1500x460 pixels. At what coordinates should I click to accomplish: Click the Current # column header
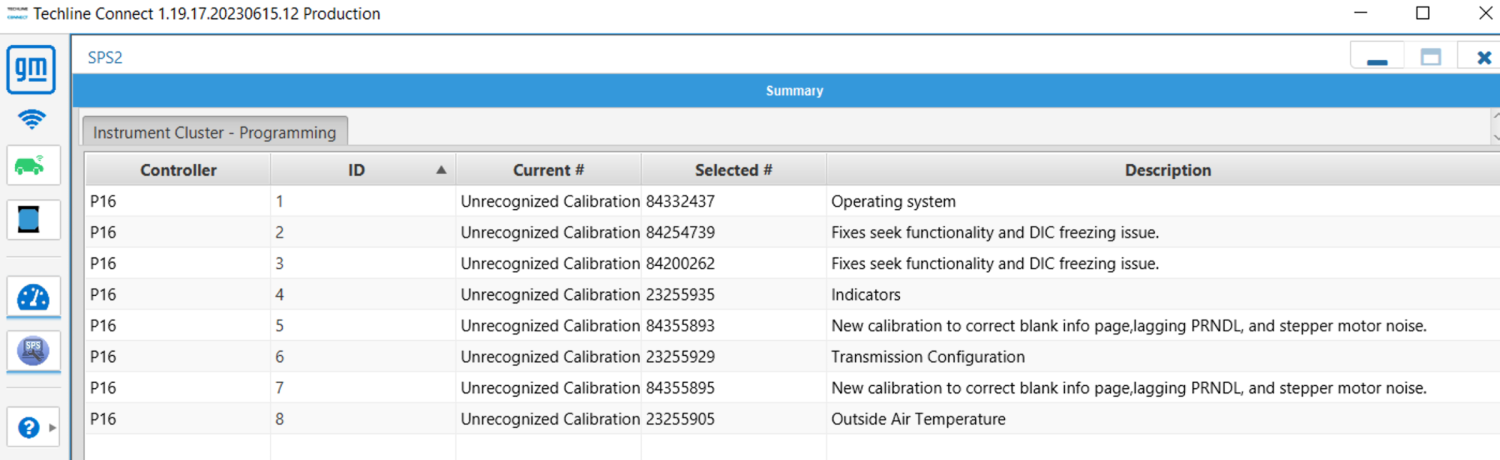548,170
